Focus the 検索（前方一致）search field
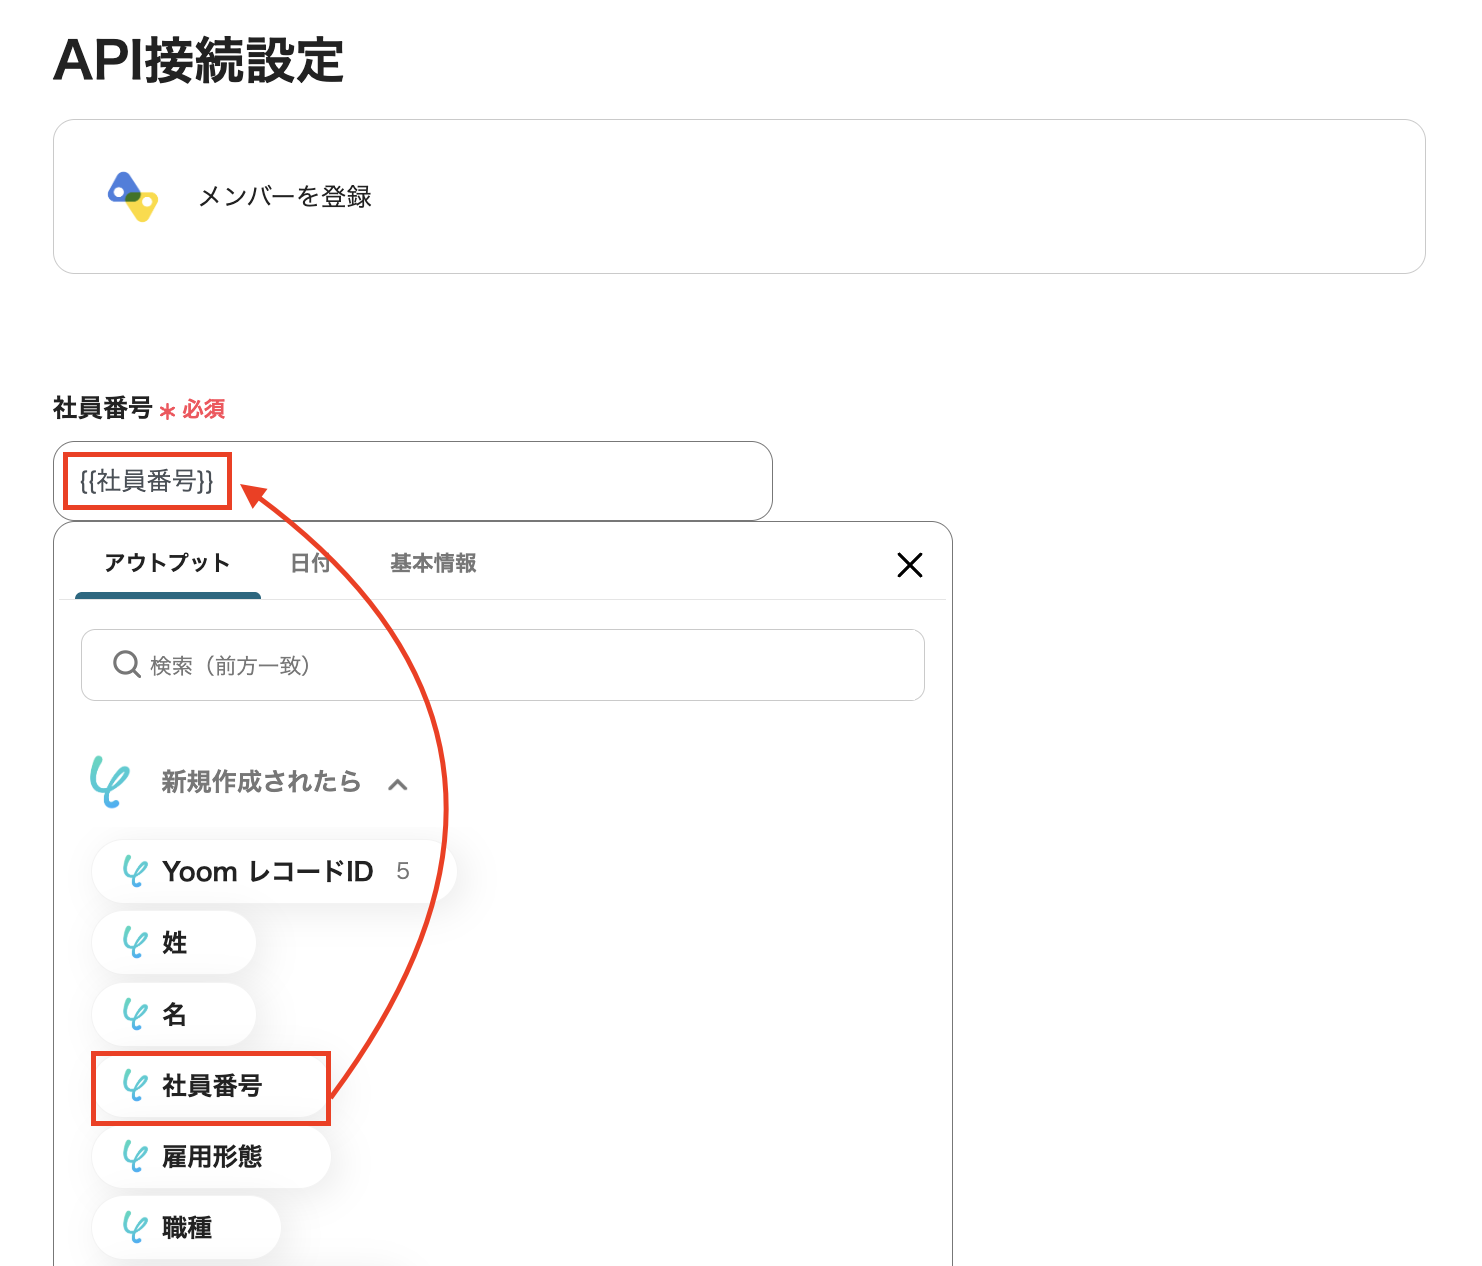Screen dimensions: 1482x1266 [503, 665]
